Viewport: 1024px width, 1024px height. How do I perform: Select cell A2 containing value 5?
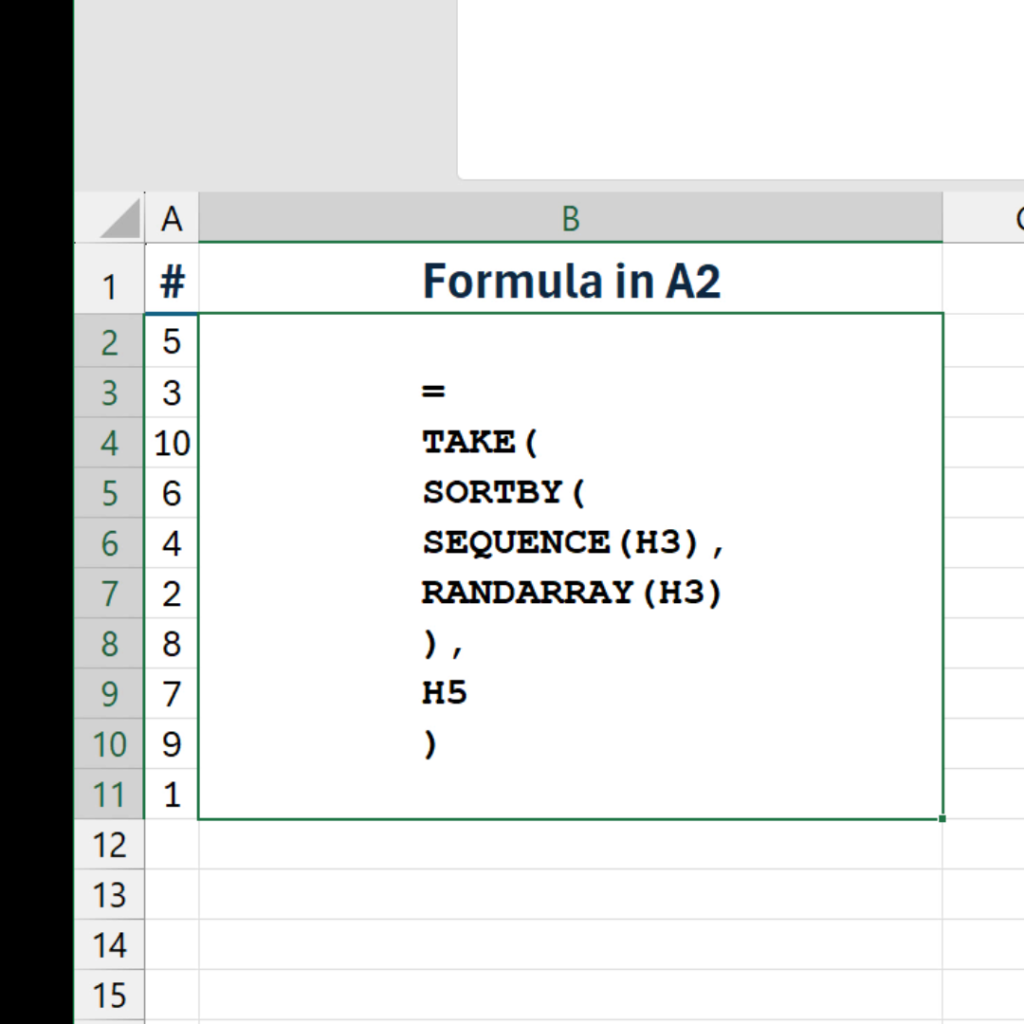click(x=172, y=342)
